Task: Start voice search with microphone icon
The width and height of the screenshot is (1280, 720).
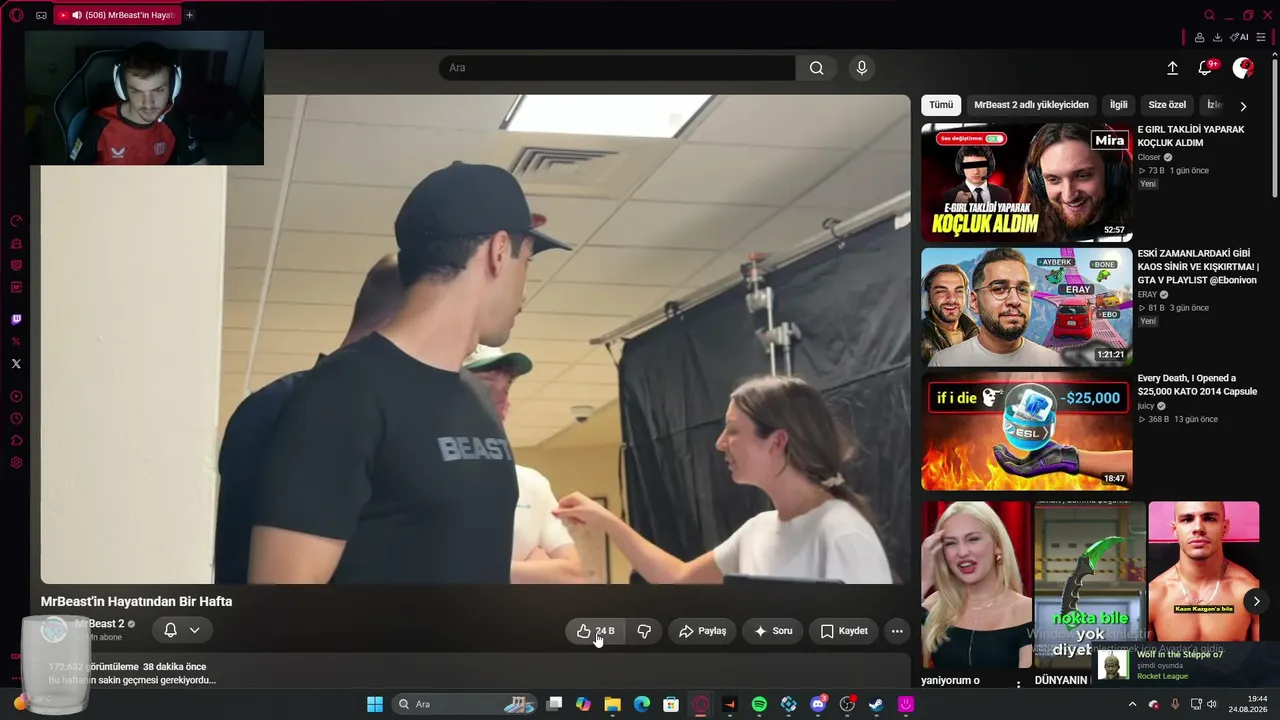Action: coord(862,68)
